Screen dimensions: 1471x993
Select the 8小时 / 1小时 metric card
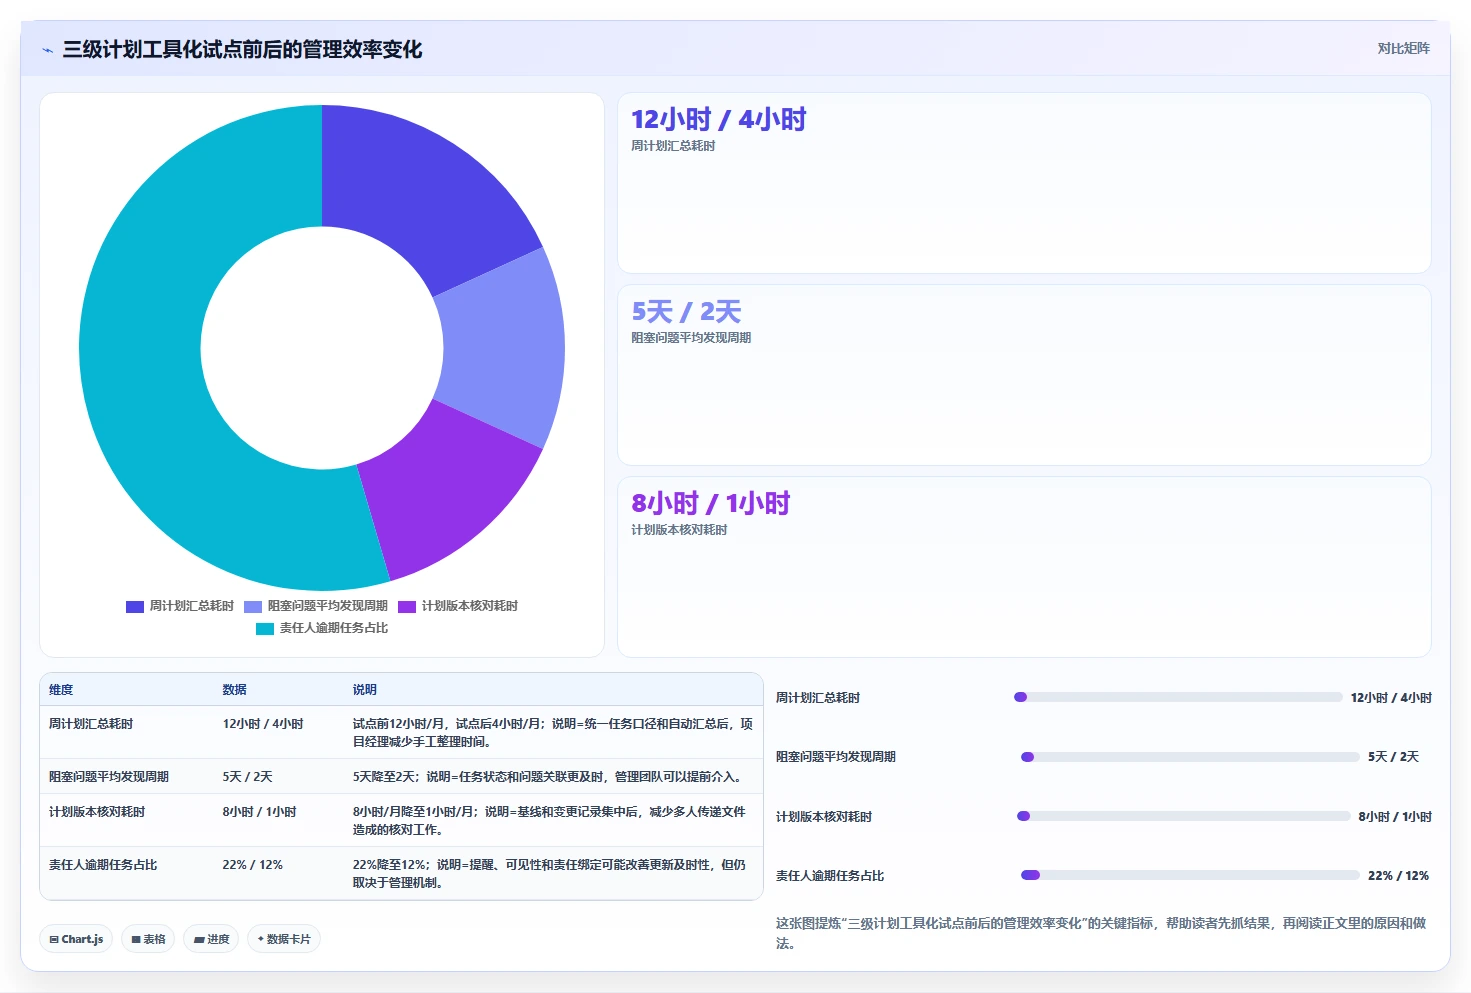(x=1024, y=567)
